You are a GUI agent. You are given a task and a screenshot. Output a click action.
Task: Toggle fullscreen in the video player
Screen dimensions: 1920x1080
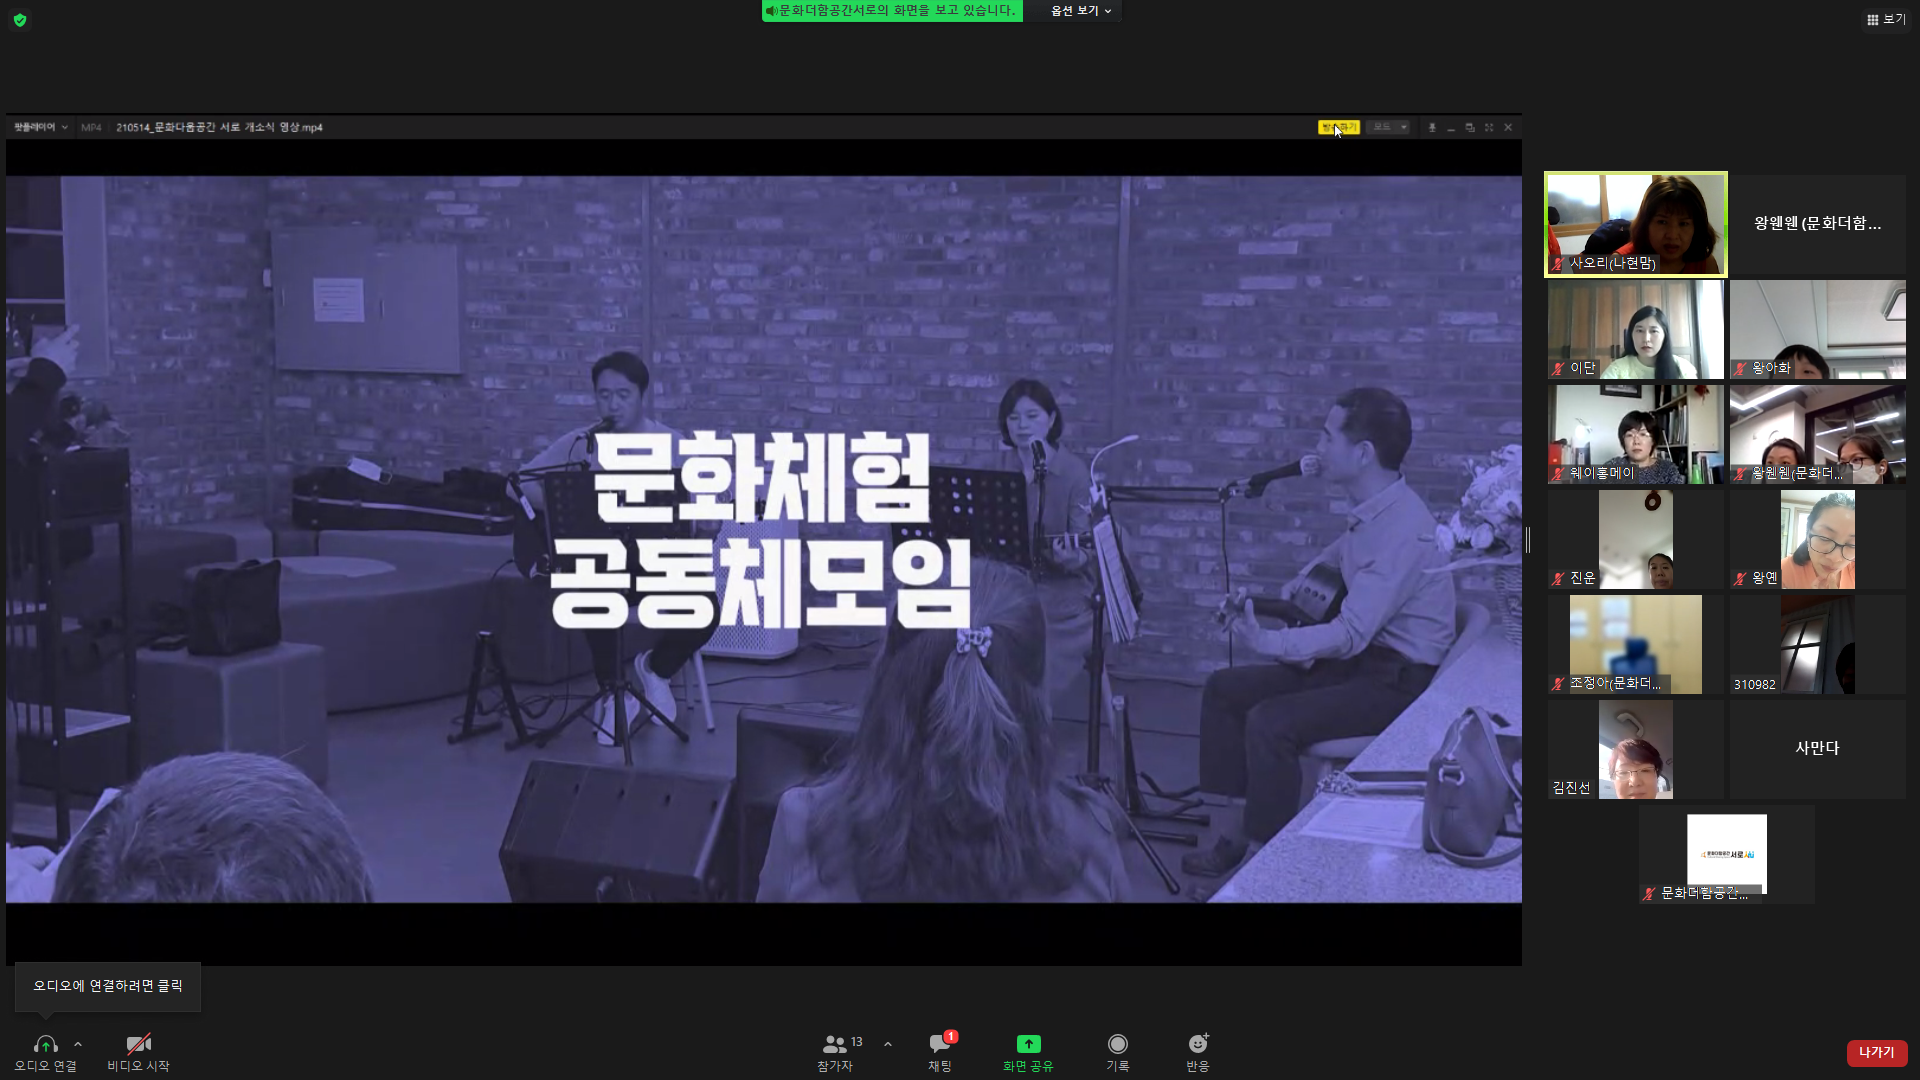1489,128
